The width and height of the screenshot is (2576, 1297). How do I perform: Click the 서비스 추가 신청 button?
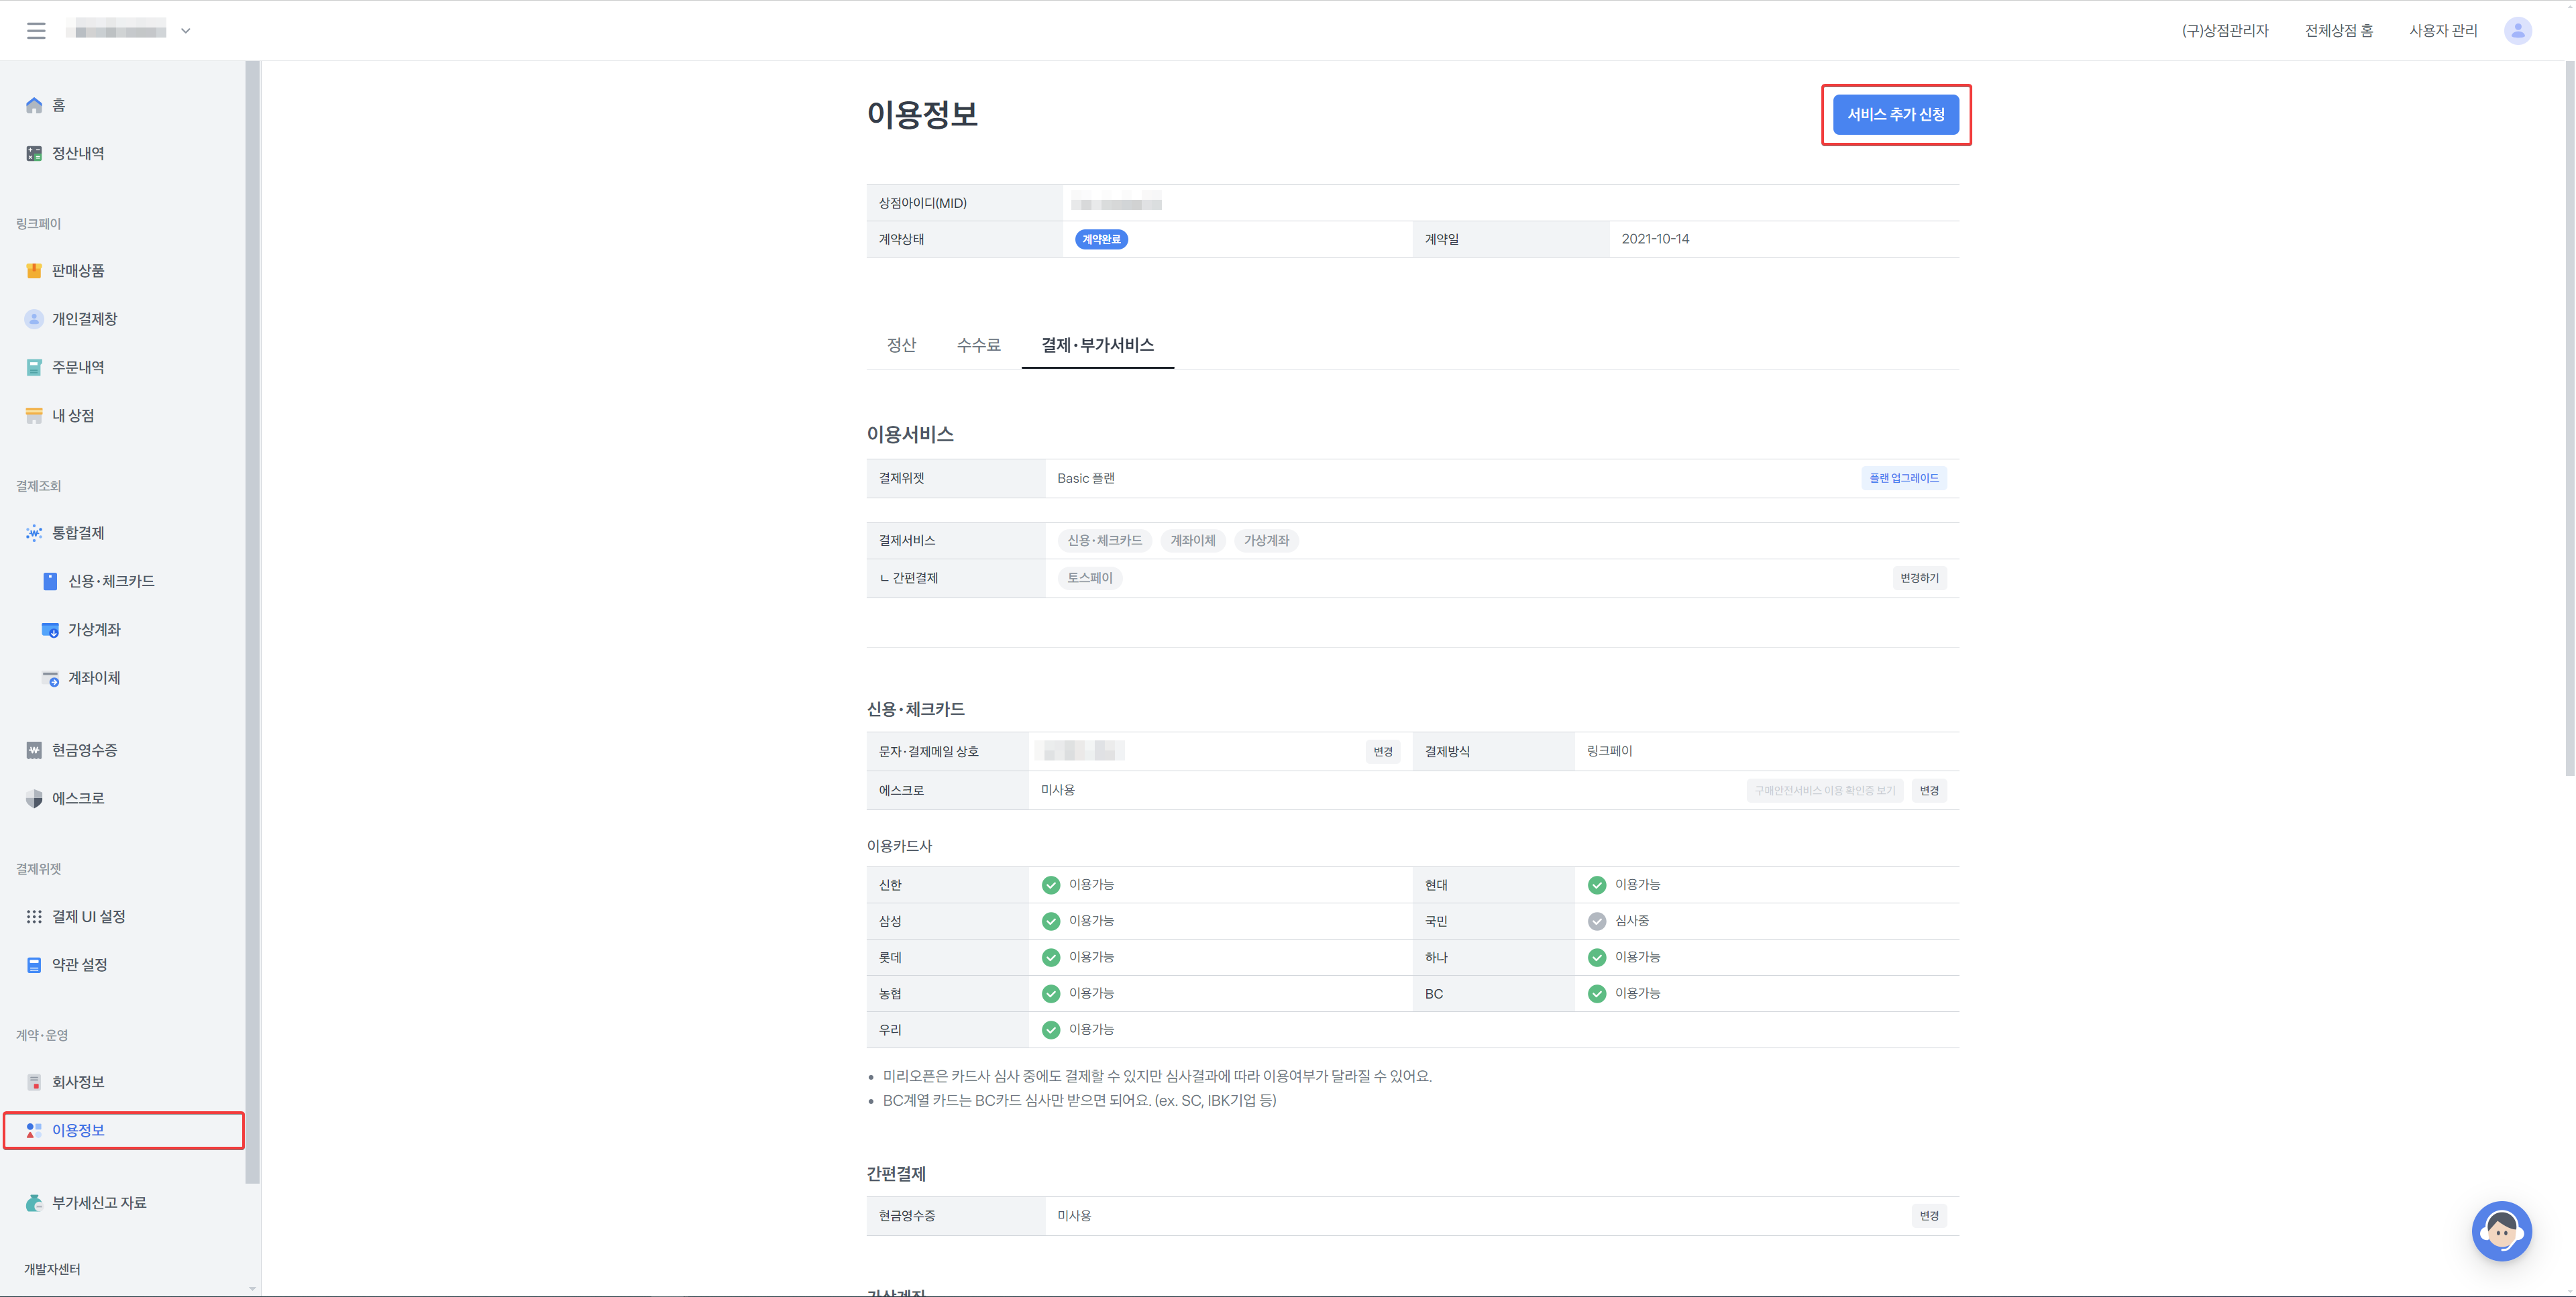click(1895, 115)
